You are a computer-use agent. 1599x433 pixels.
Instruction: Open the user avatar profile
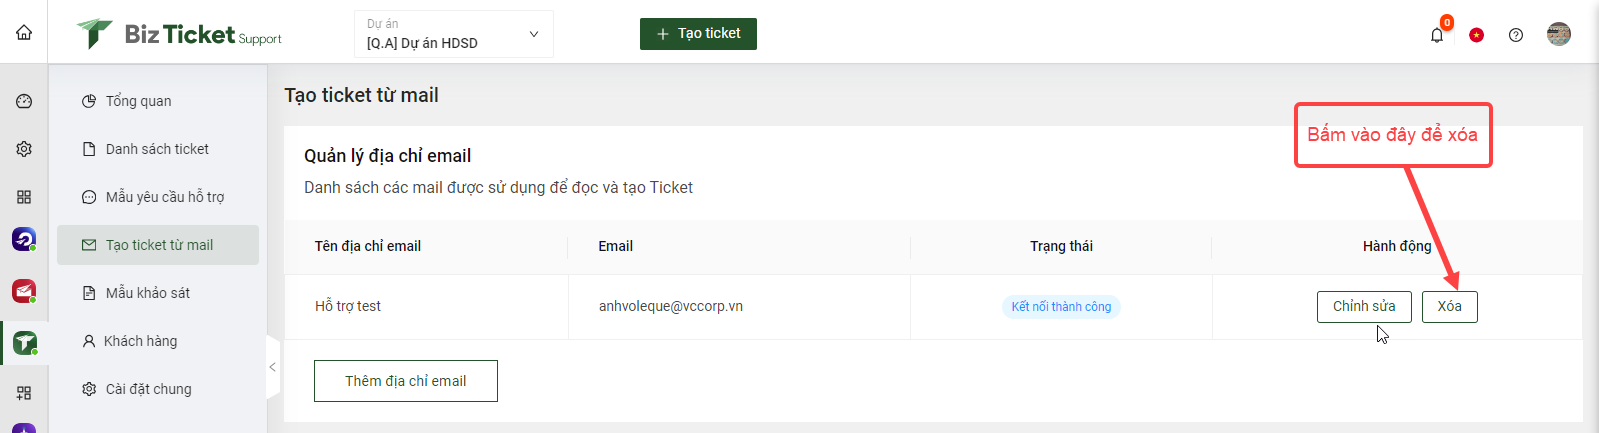(1559, 34)
